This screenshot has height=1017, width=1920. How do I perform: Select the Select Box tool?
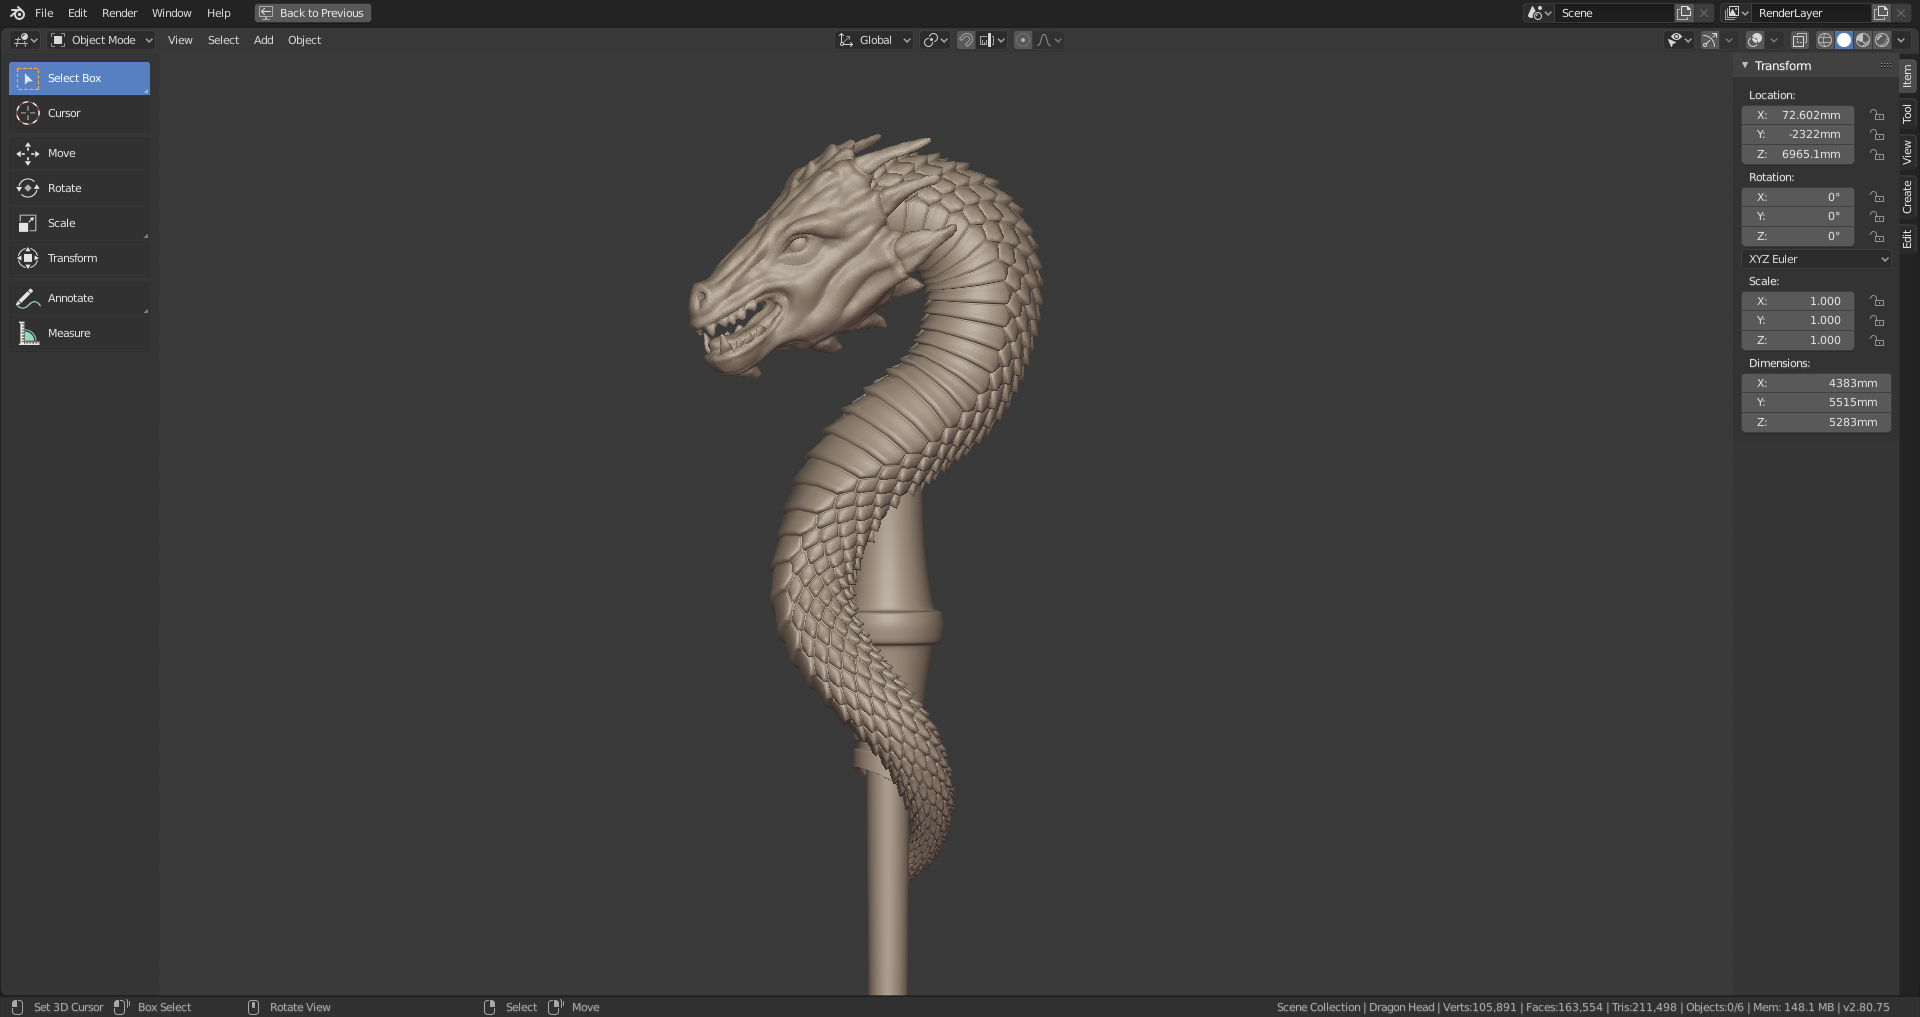click(x=79, y=78)
